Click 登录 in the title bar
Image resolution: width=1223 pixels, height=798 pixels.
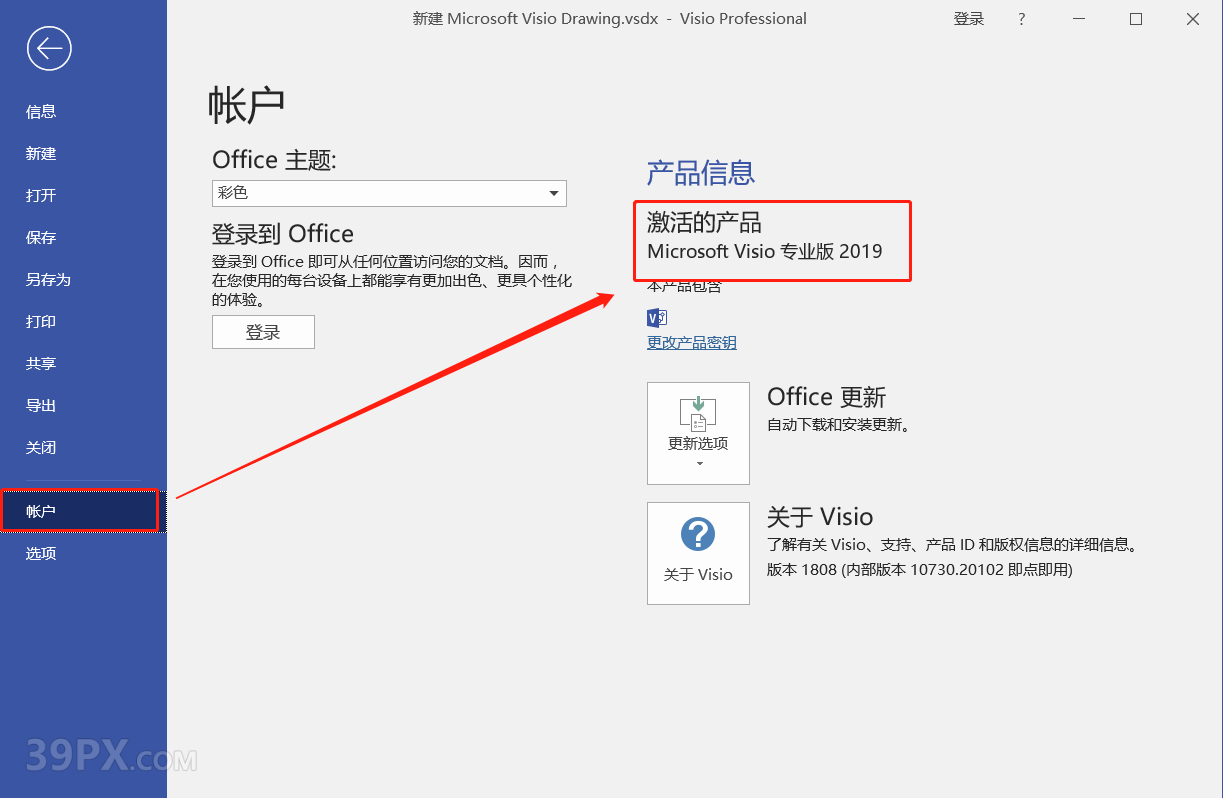969,19
